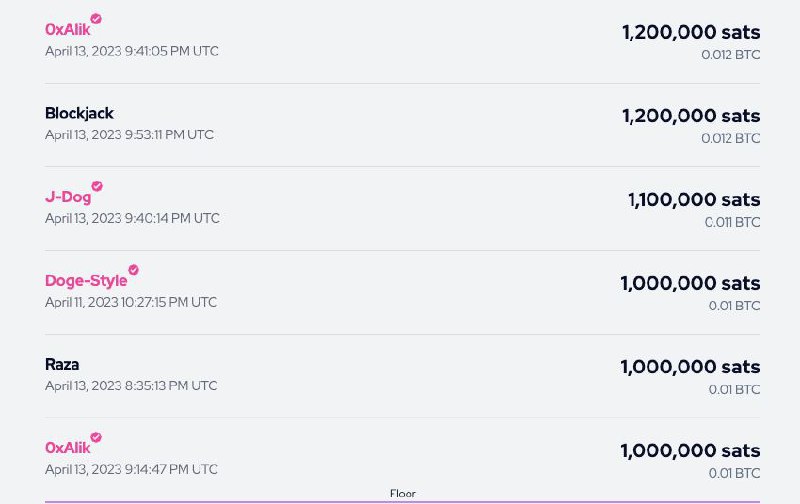Click verified checkmark beside Doge-Style
Image resolution: width=800 pixels, height=504 pixels.
(x=133, y=270)
